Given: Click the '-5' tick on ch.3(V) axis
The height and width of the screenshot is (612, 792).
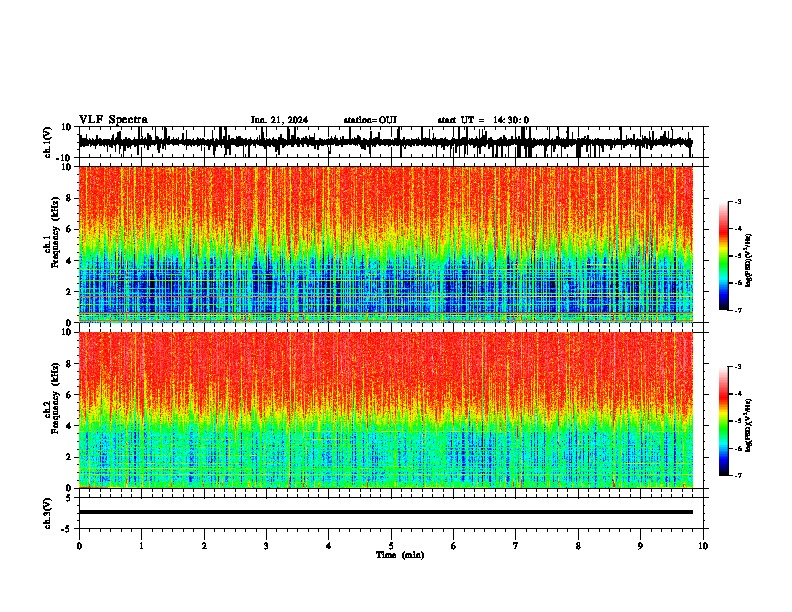Looking at the screenshot, I should [67, 529].
